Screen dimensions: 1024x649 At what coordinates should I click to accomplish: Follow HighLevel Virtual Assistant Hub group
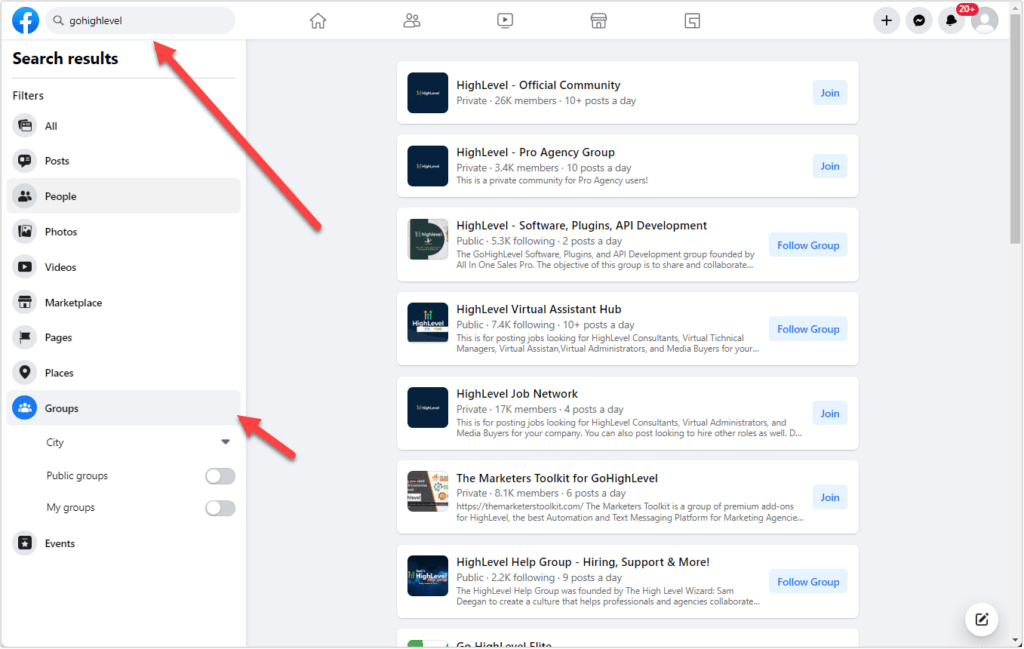click(x=808, y=329)
